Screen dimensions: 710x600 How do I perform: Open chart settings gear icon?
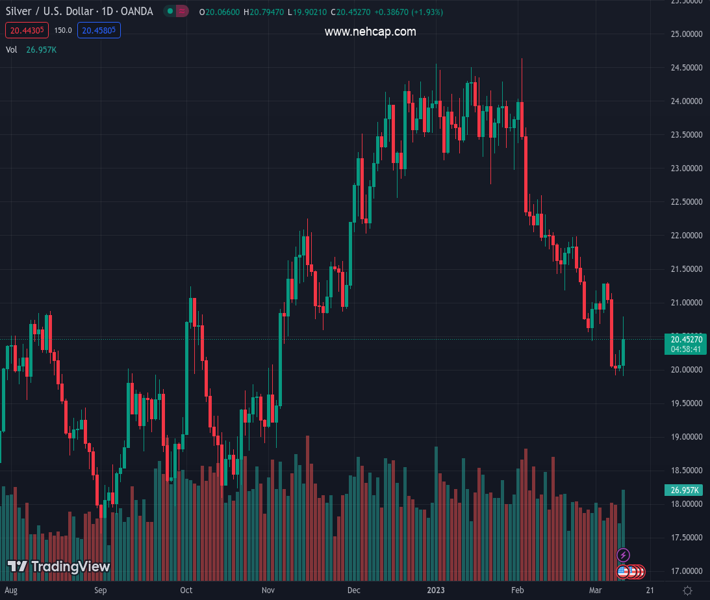click(690, 591)
